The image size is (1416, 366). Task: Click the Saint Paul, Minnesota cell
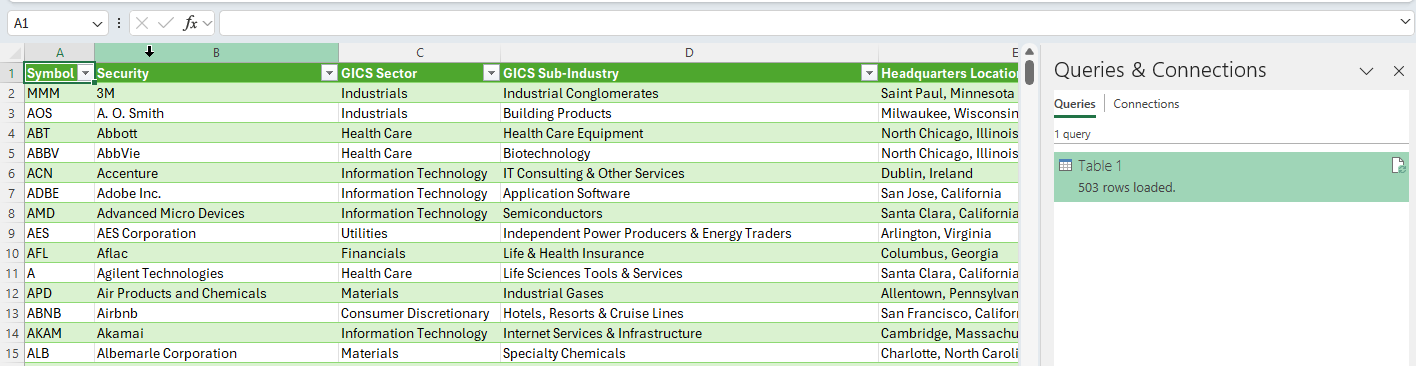click(x=949, y=93)
